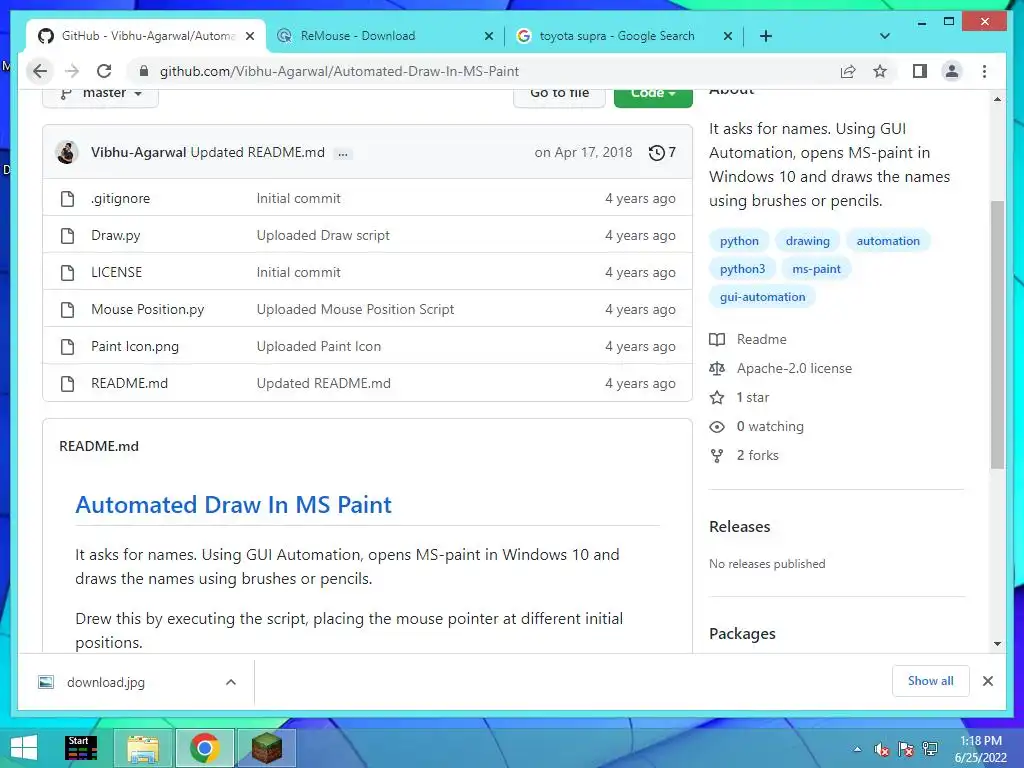Screen dimensions: 1024x768
Task: Open Chrome three-dot menu
Action: click(x=984, y=71)
